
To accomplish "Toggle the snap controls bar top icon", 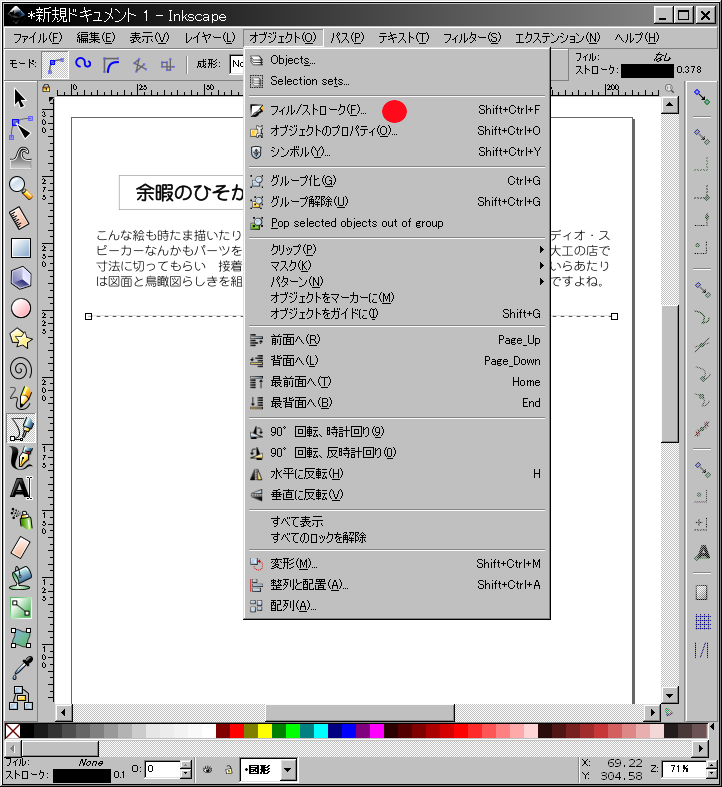I will [702, 97].
